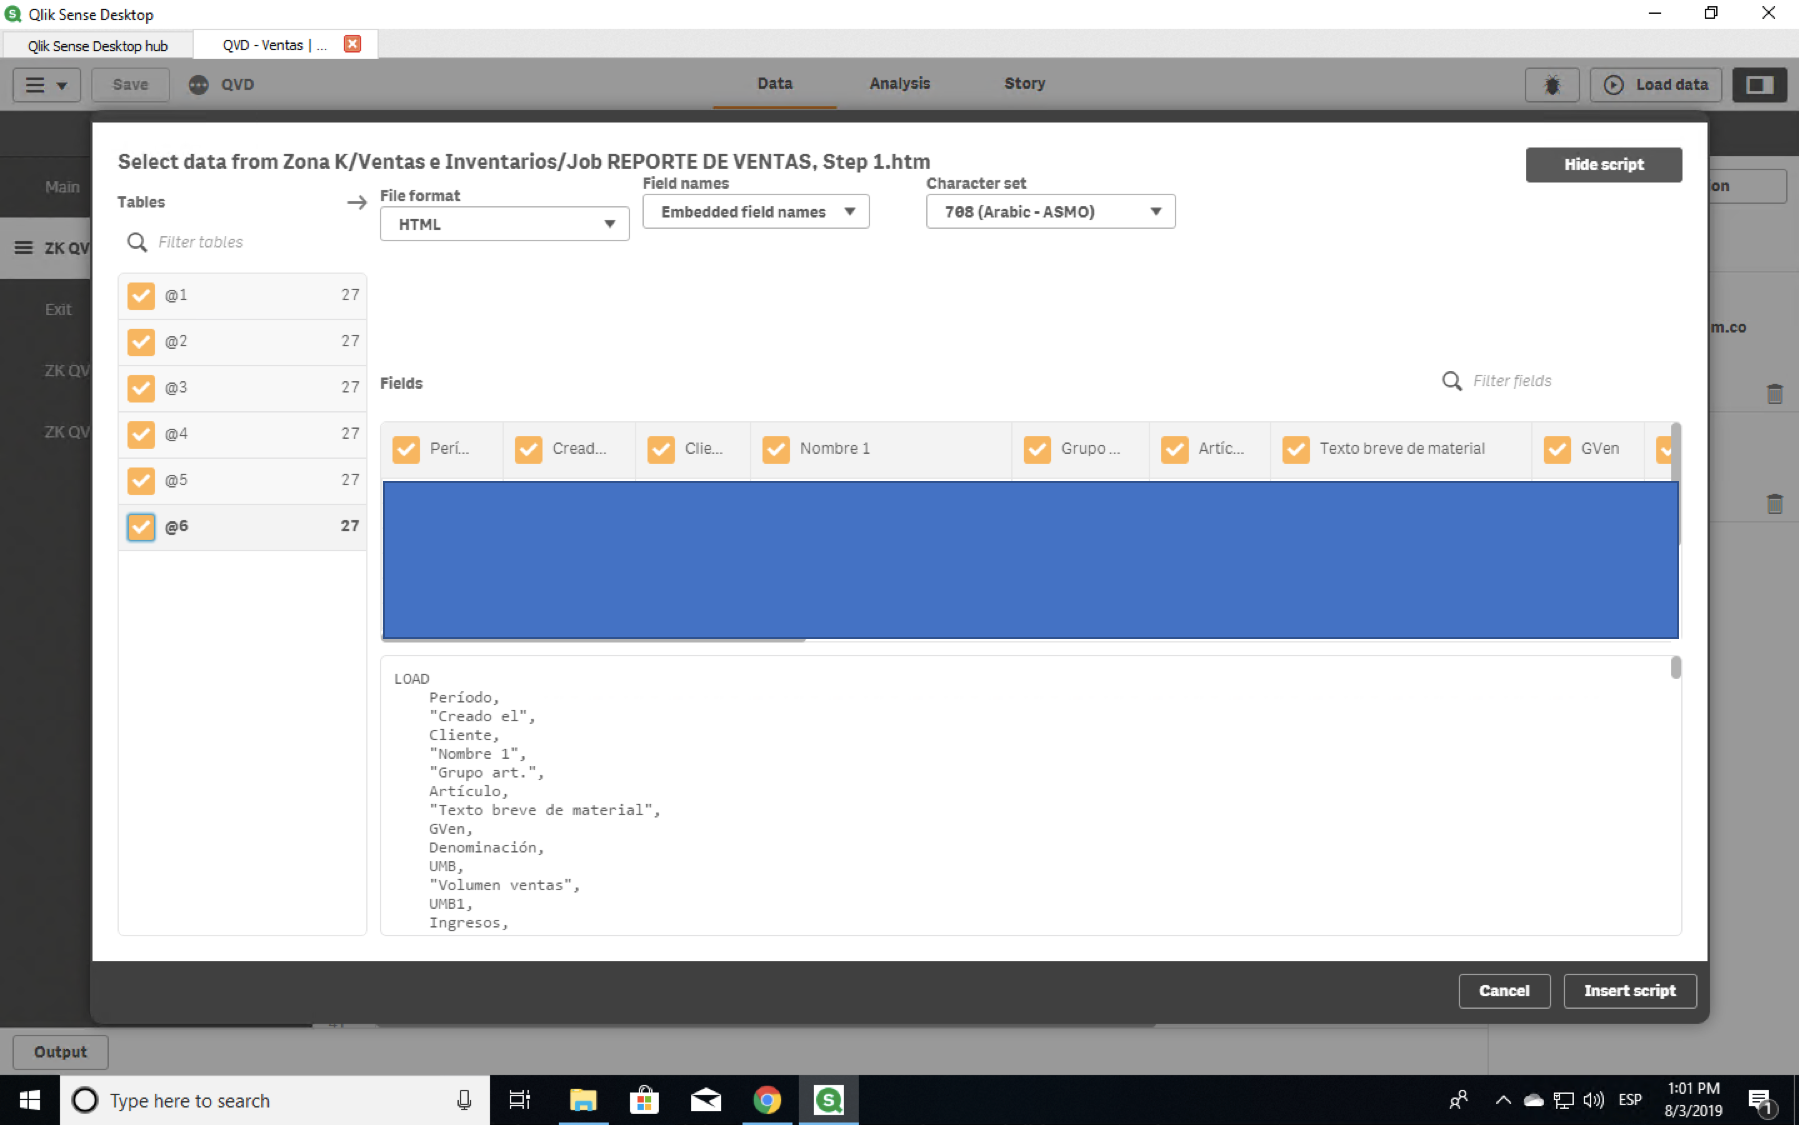
Task: Open the app navigation hamburger menu
Action: pos(46,85)
